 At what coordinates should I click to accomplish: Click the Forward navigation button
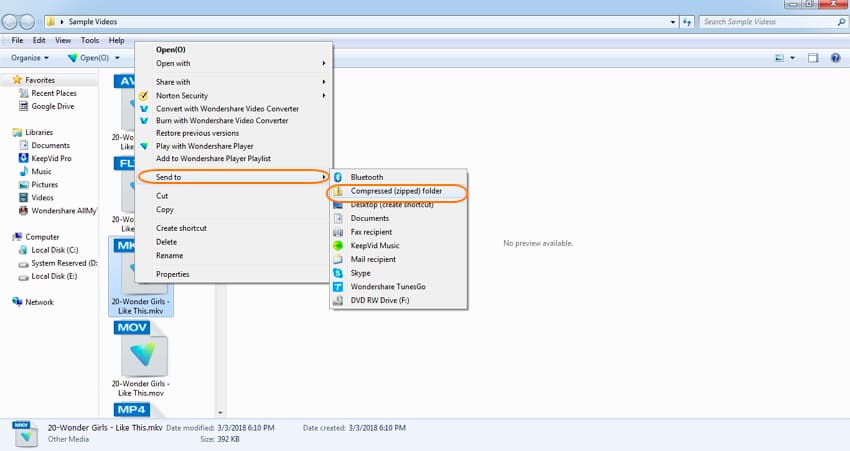tap(27, 22)
